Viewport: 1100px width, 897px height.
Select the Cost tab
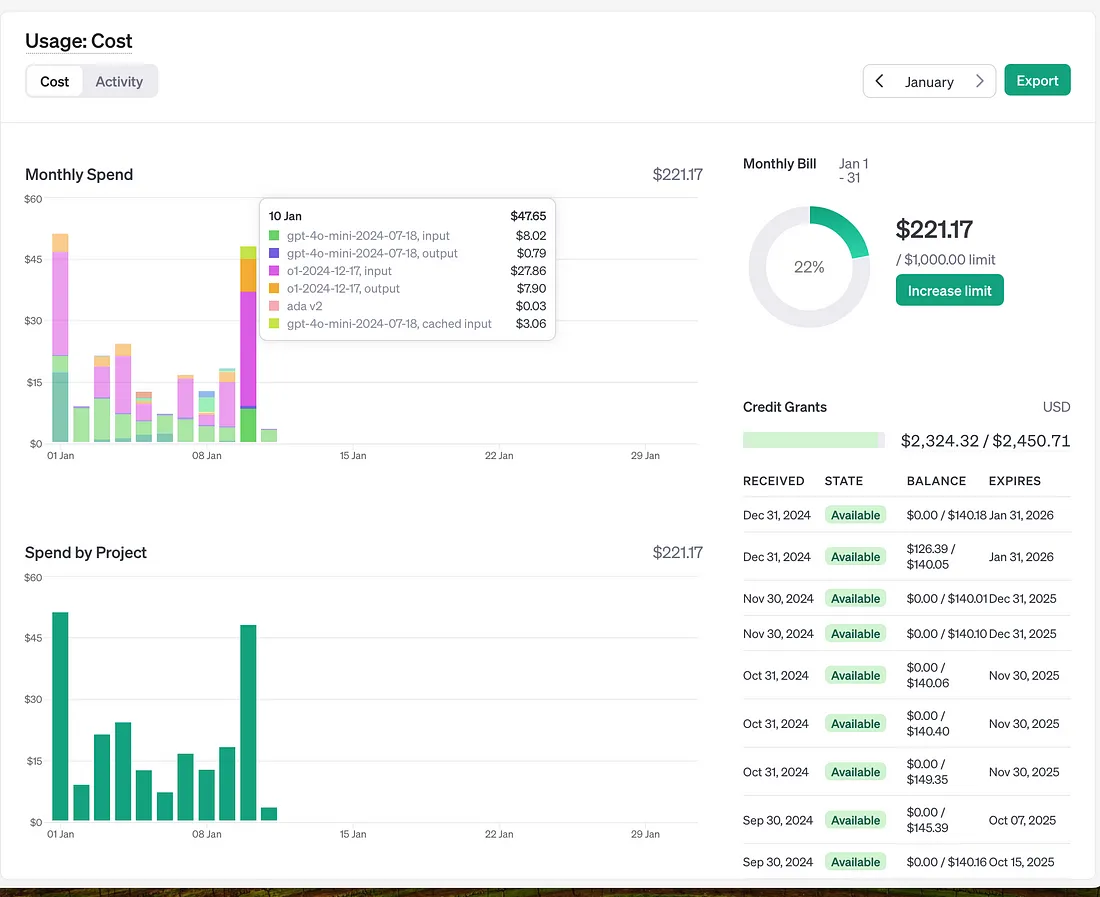pyautogui.click(x=55, y=81)
